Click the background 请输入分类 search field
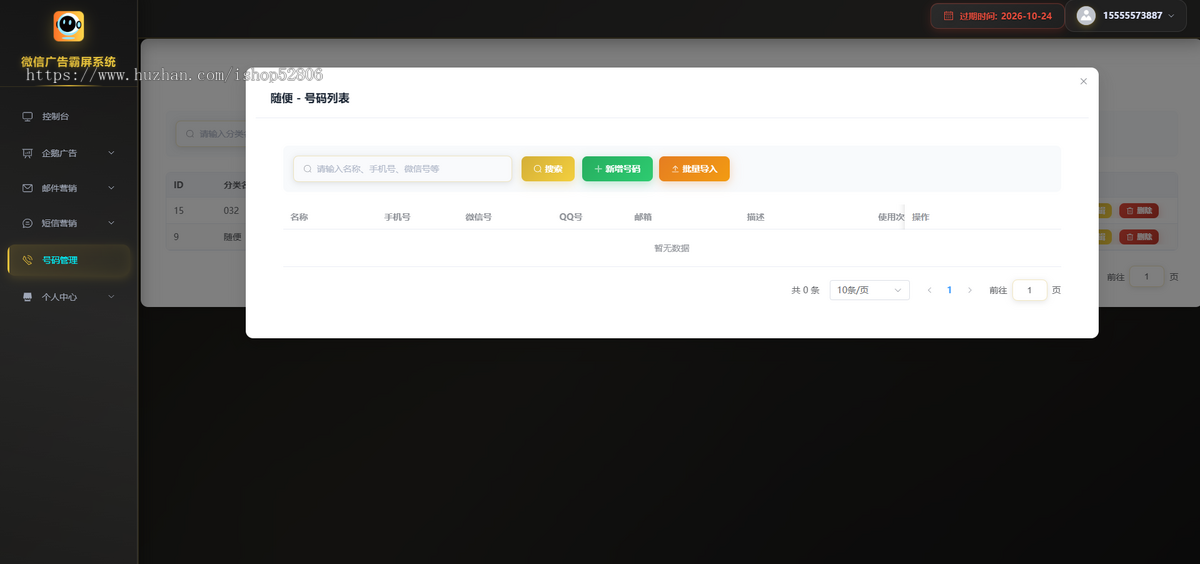The width and height of the screenshot is (1200, 564). (211, 133)
